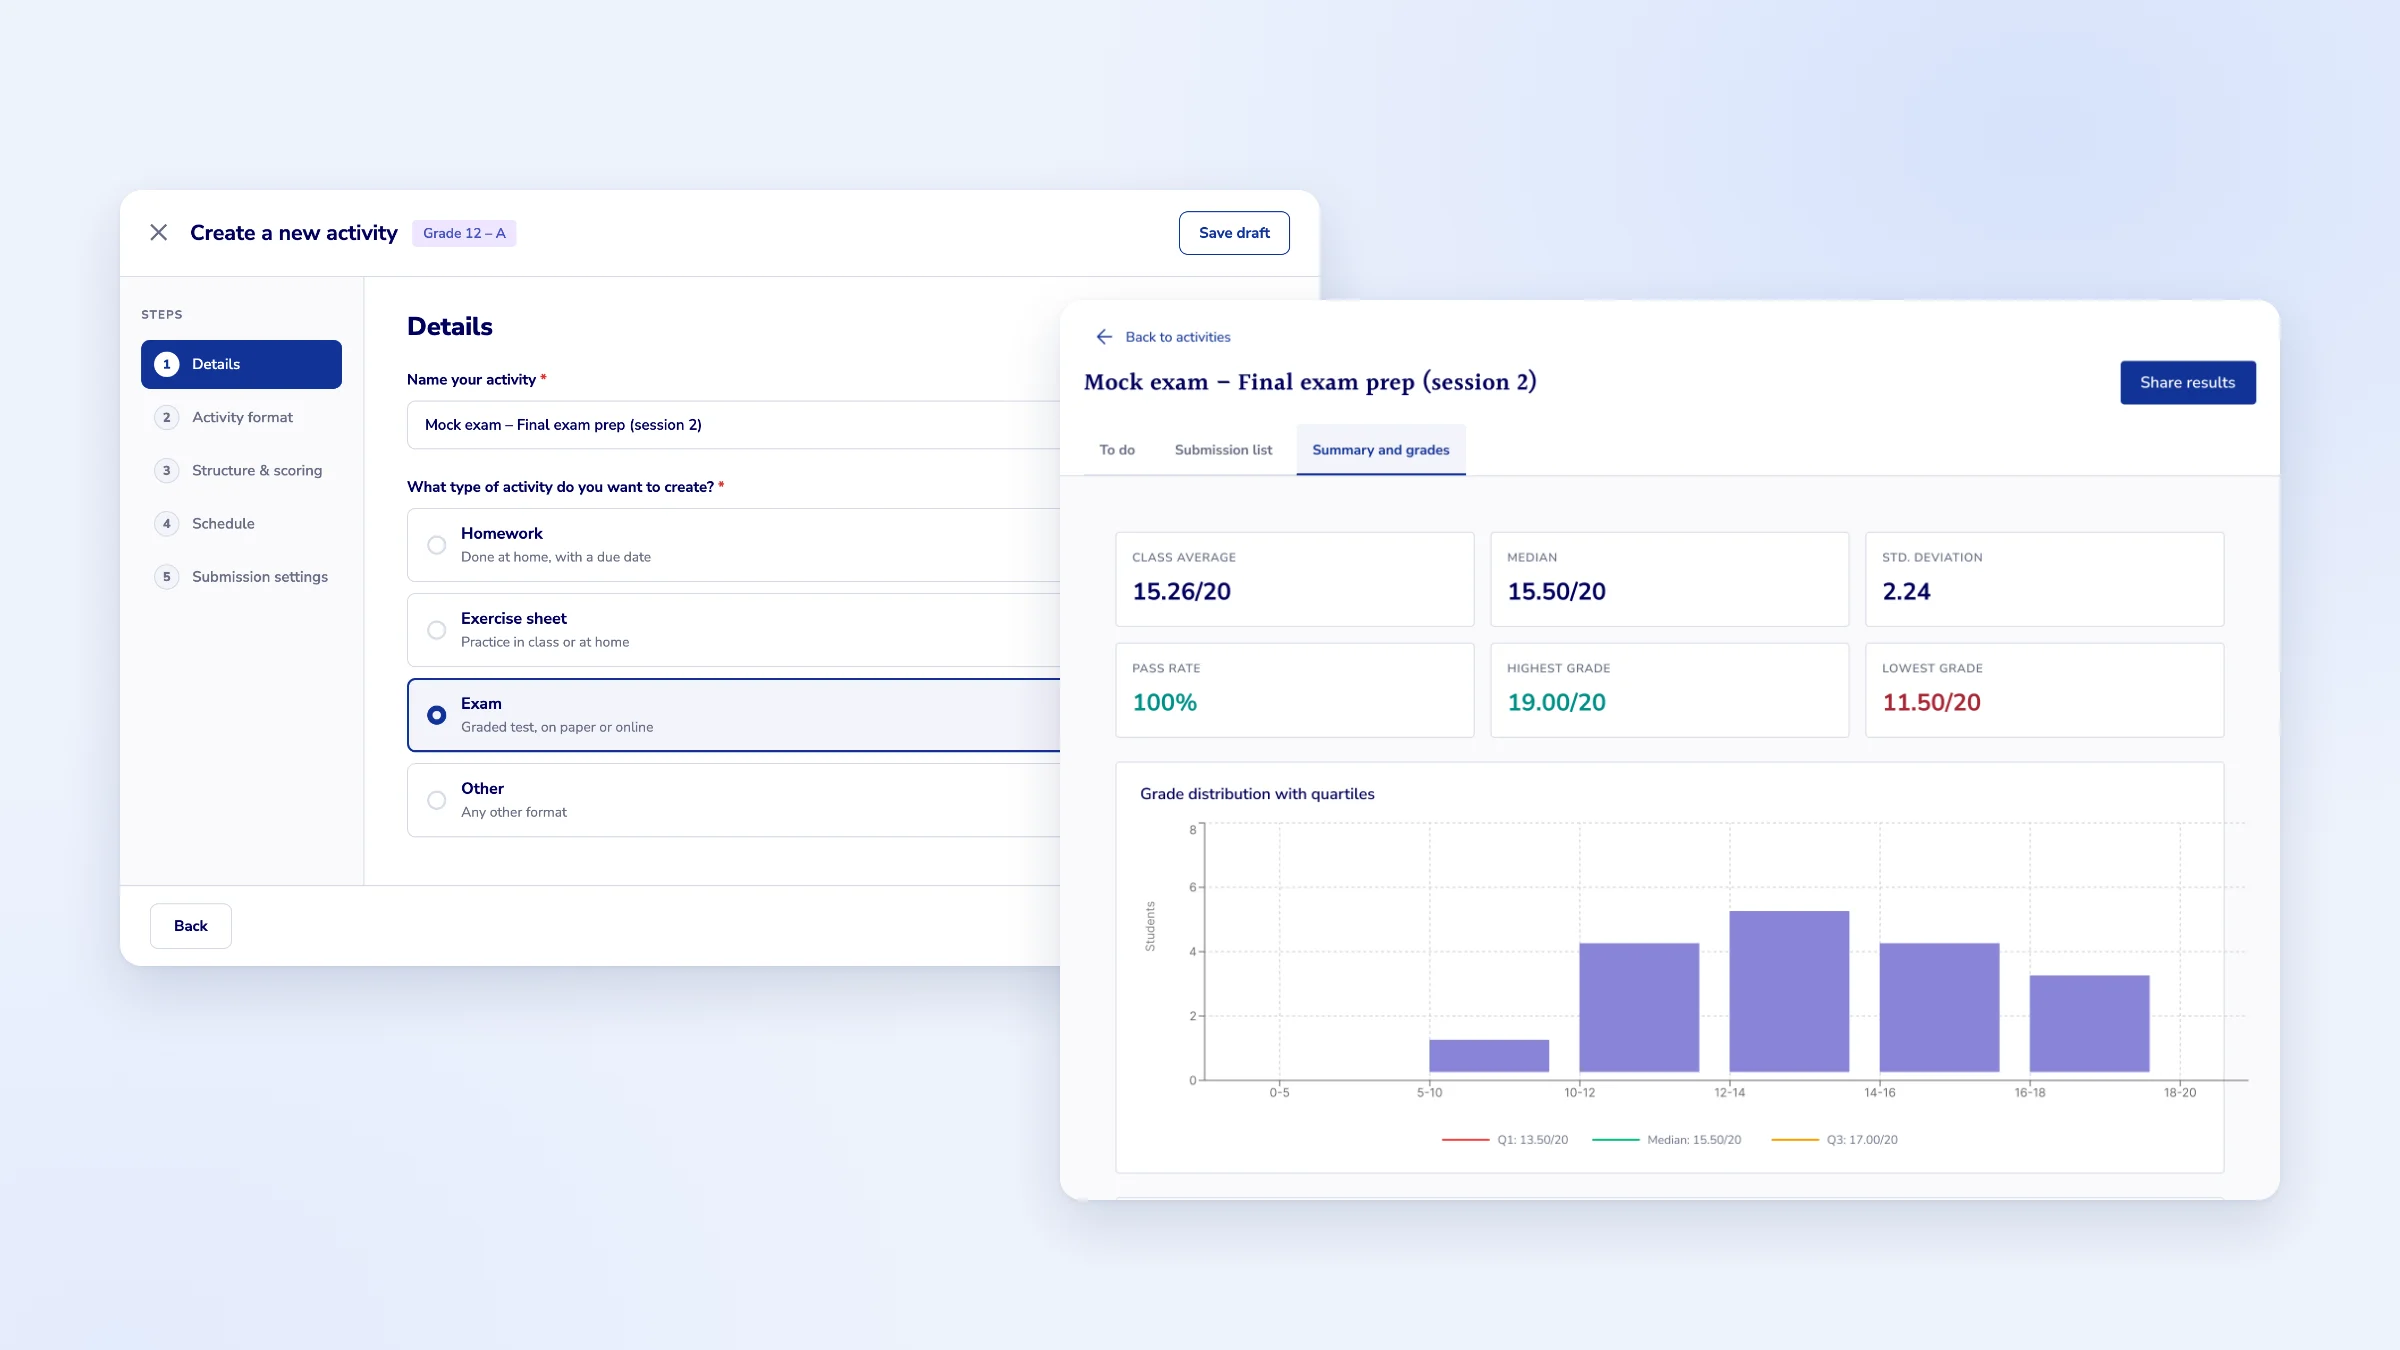This screenshot has width=2400, height=1350.
Task: Click Share results button
Action: coord(2188,382)
